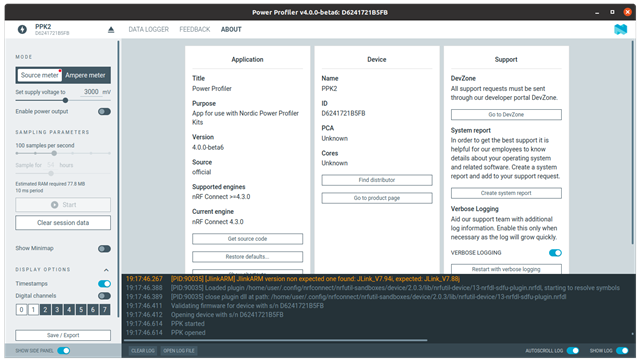Minimize the Power Profiler window

[597, 12]
